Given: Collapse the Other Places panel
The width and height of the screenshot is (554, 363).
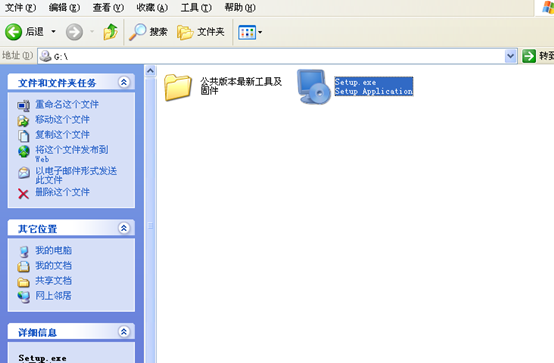Looking at the screenshot, I should click(x=124, y=228).
